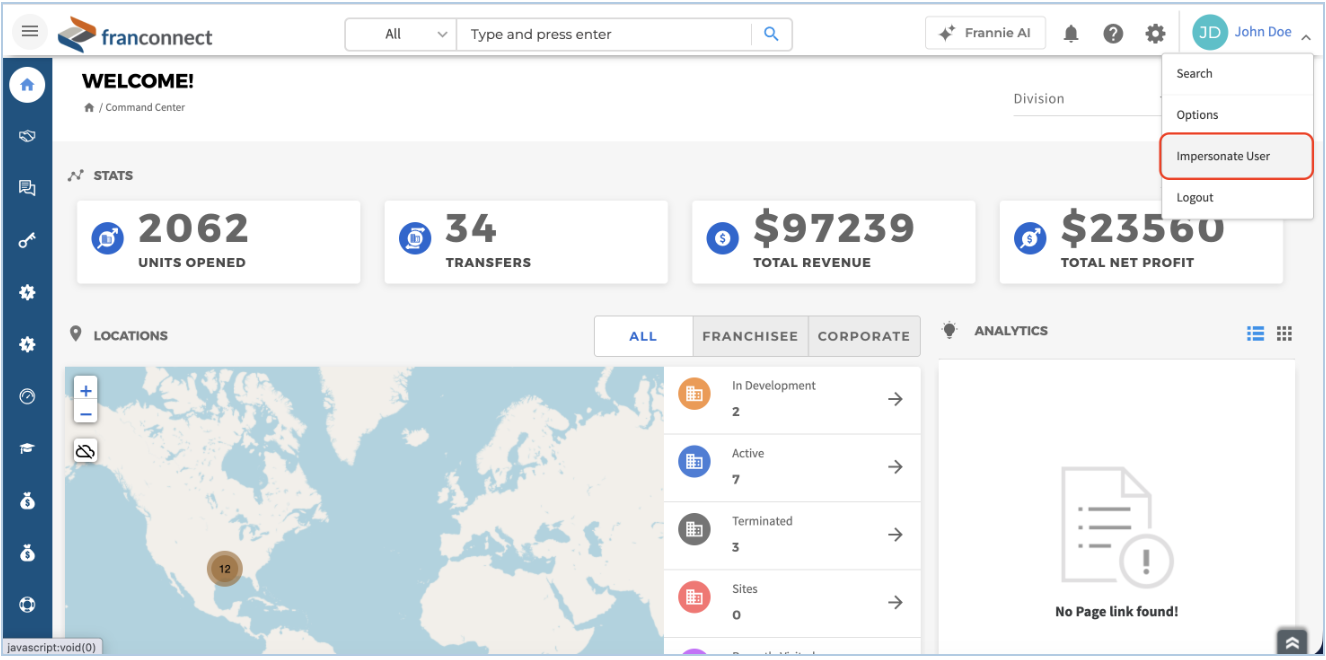Zoom in on the map
Viewport: 1326px width, 660px height.
click(x=86, y=391)
